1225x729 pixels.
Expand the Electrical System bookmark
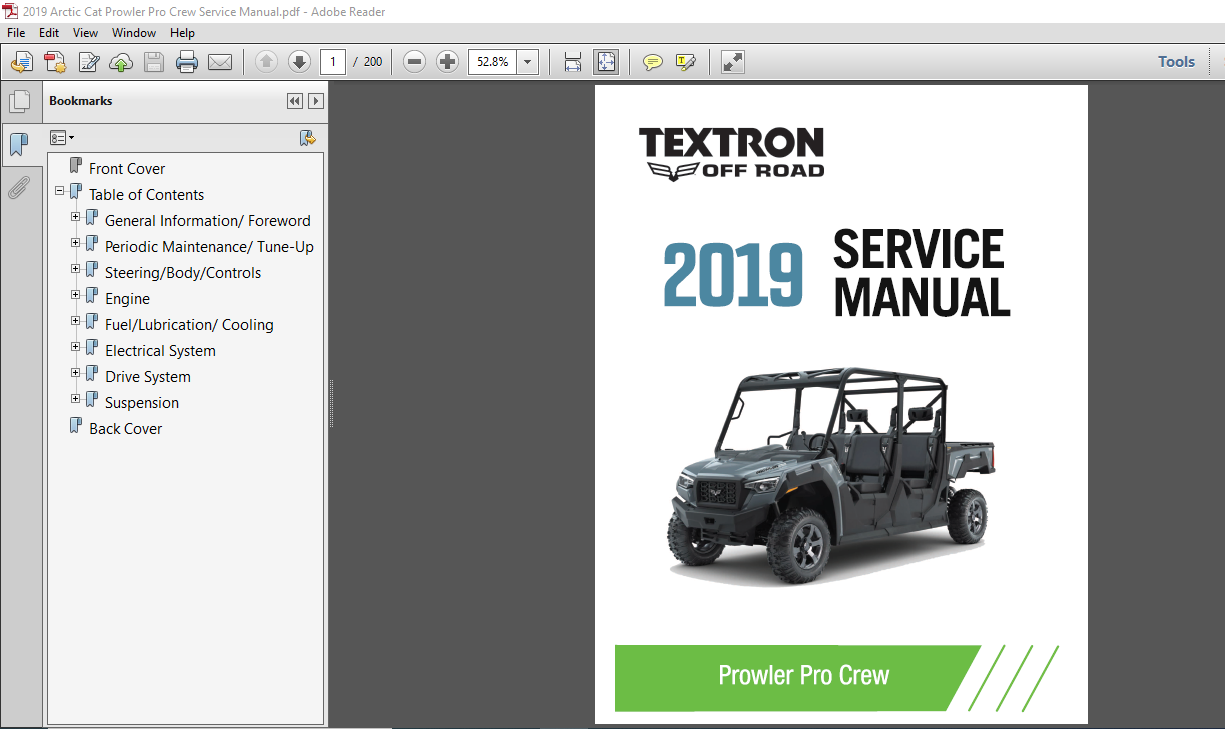tap(76, 347)
